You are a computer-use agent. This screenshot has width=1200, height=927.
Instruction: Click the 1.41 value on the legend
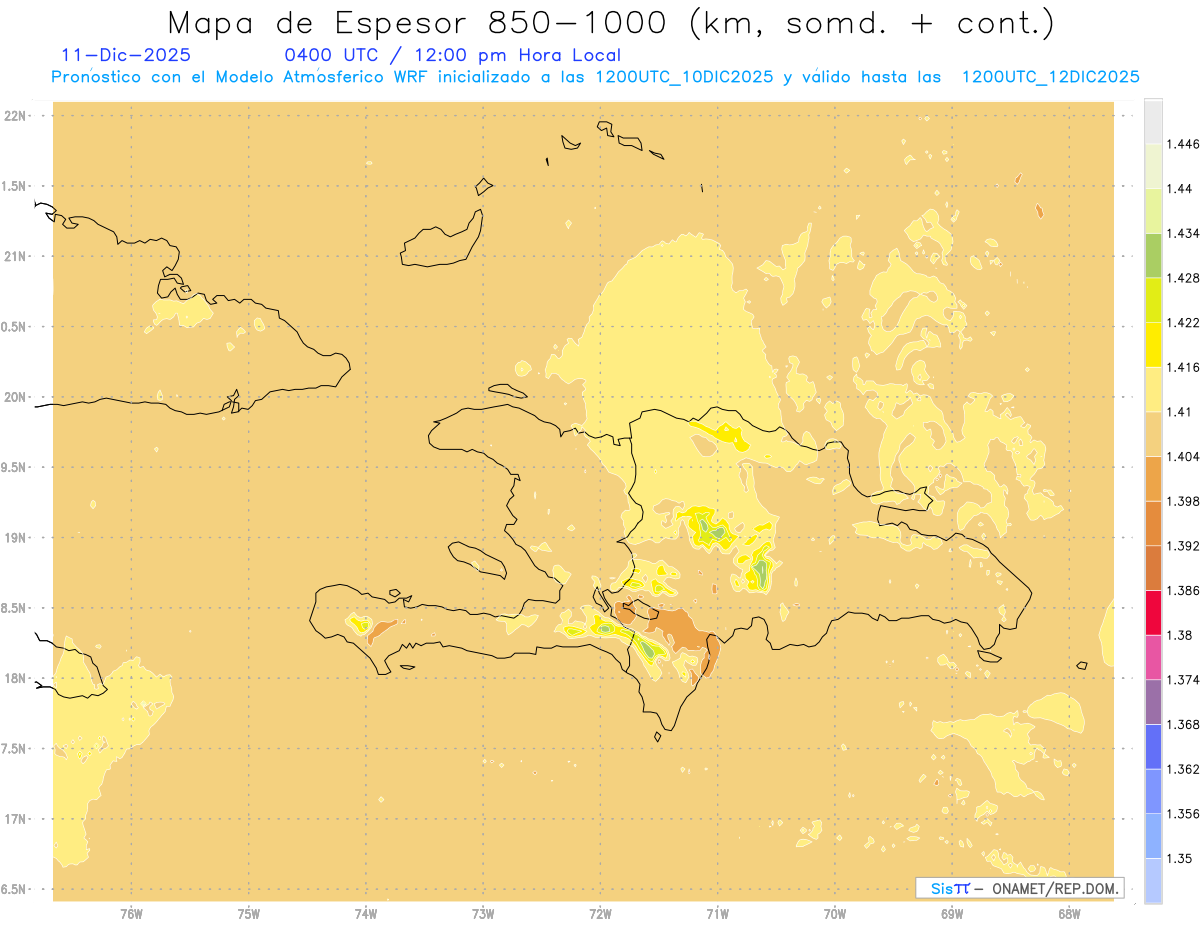click(x=1180, y=412)
